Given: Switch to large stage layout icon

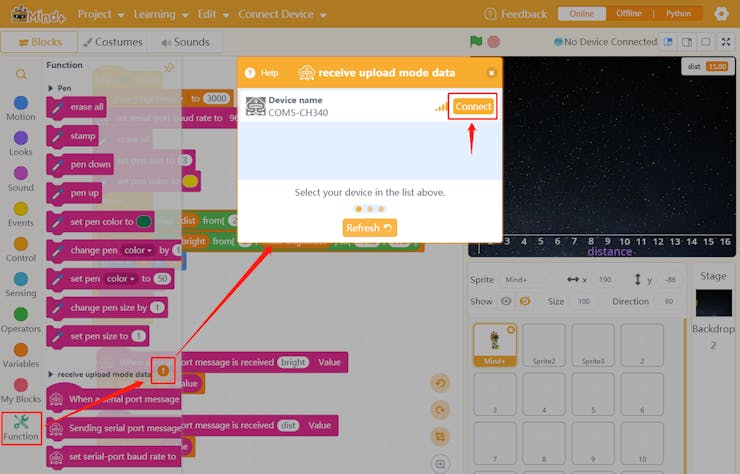Looking at the screenshot, I should click(x=687, y=42).
